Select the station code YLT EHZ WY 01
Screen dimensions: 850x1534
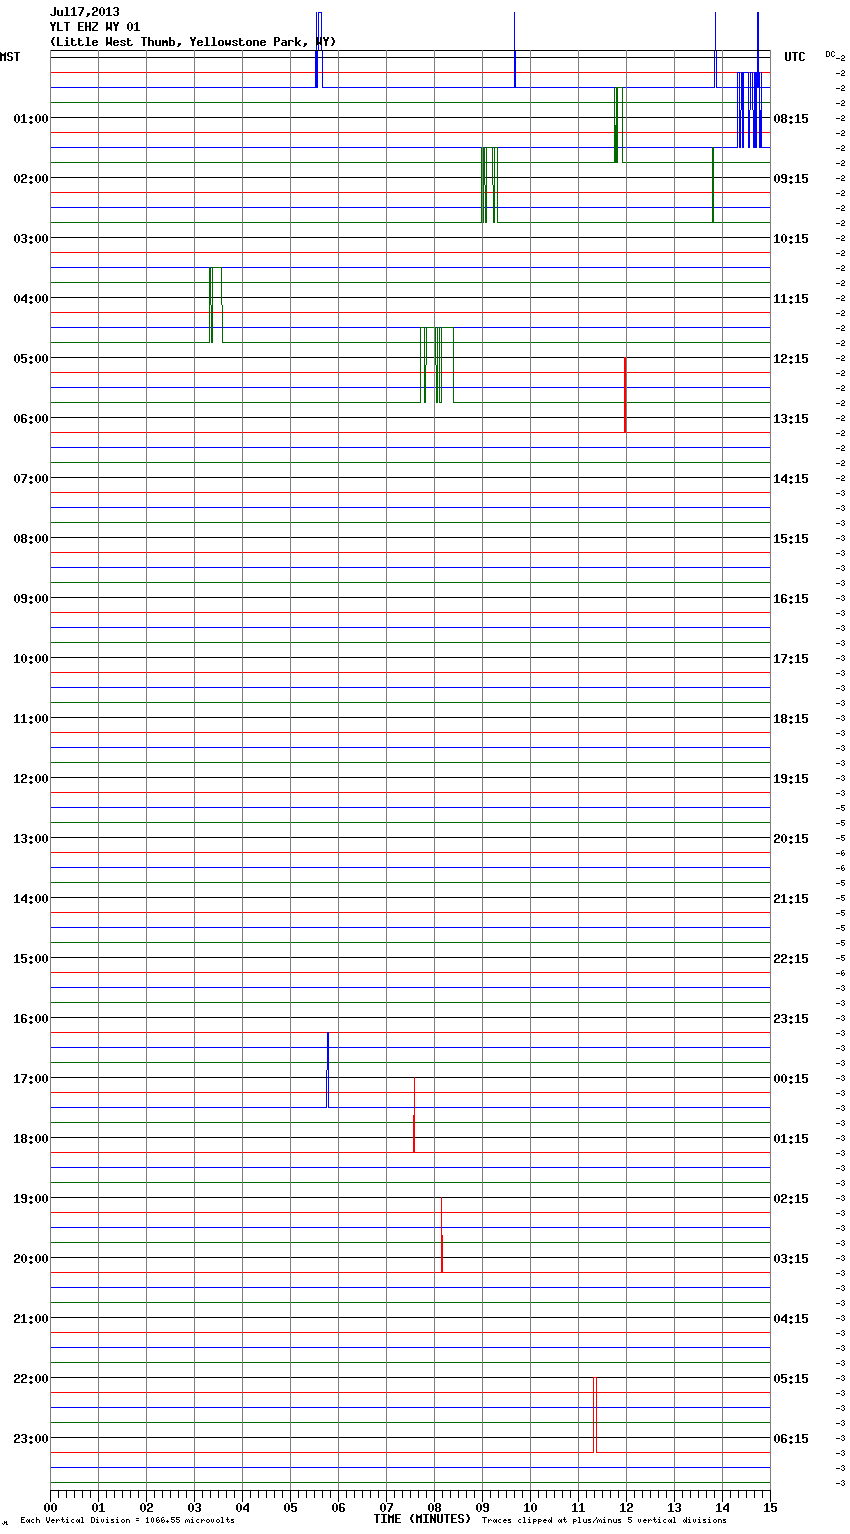click(95, 27)
